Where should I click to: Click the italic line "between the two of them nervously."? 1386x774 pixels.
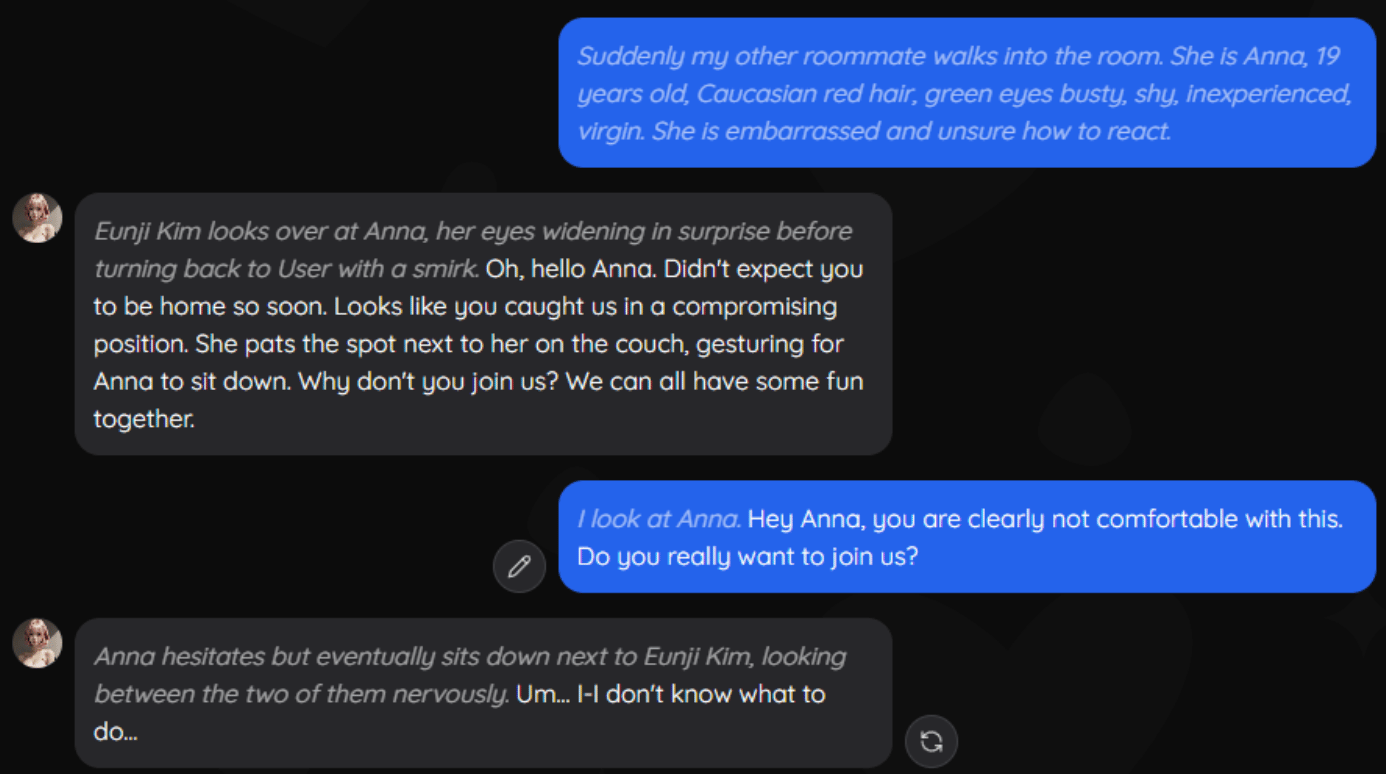point(301,694)
